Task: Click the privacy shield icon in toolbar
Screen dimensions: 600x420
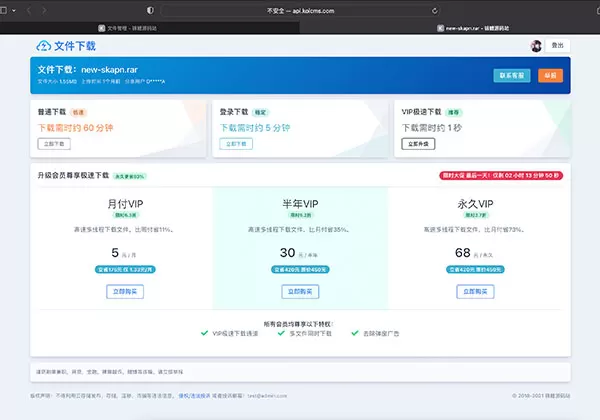Action: 150,10
